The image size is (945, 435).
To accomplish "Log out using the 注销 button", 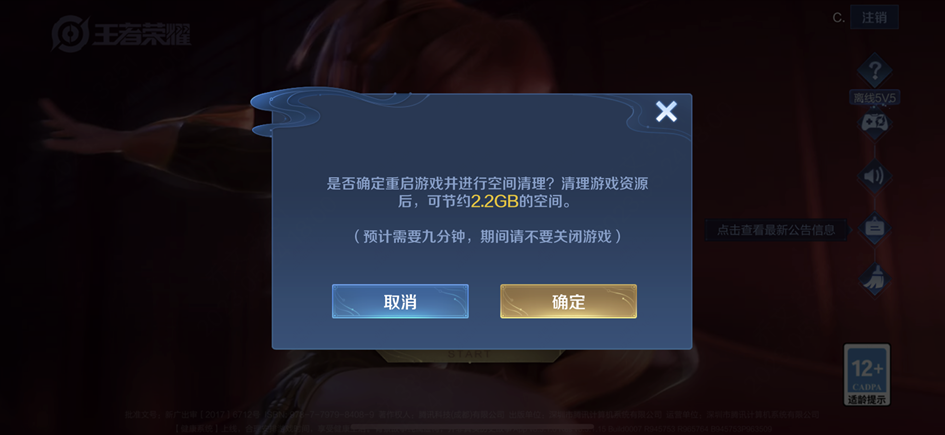I will (x=874, y=17).
